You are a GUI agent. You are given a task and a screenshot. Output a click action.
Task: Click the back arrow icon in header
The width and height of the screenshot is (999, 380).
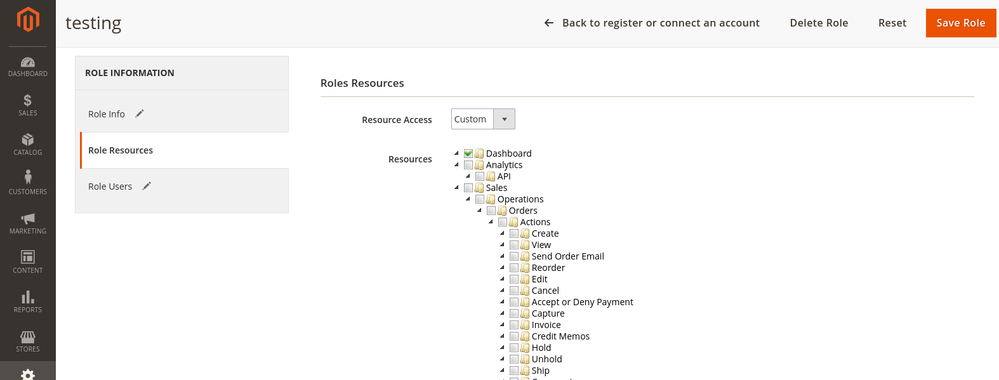(549, 23)
